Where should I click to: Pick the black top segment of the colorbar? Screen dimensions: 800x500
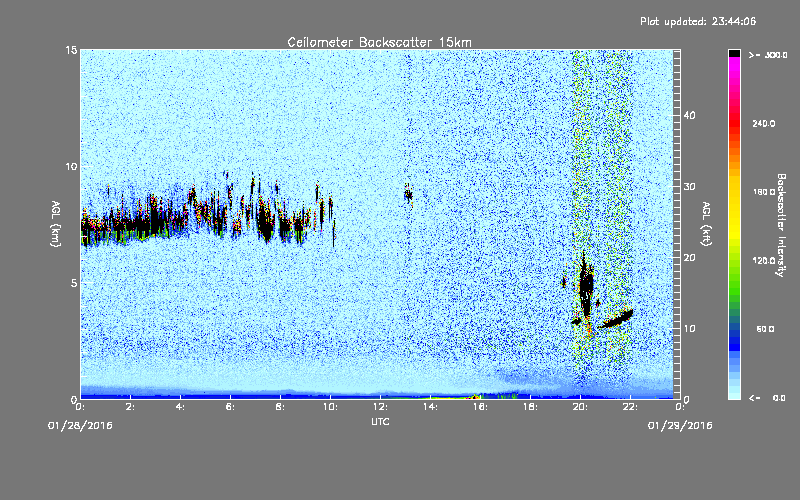click(734, 53)
